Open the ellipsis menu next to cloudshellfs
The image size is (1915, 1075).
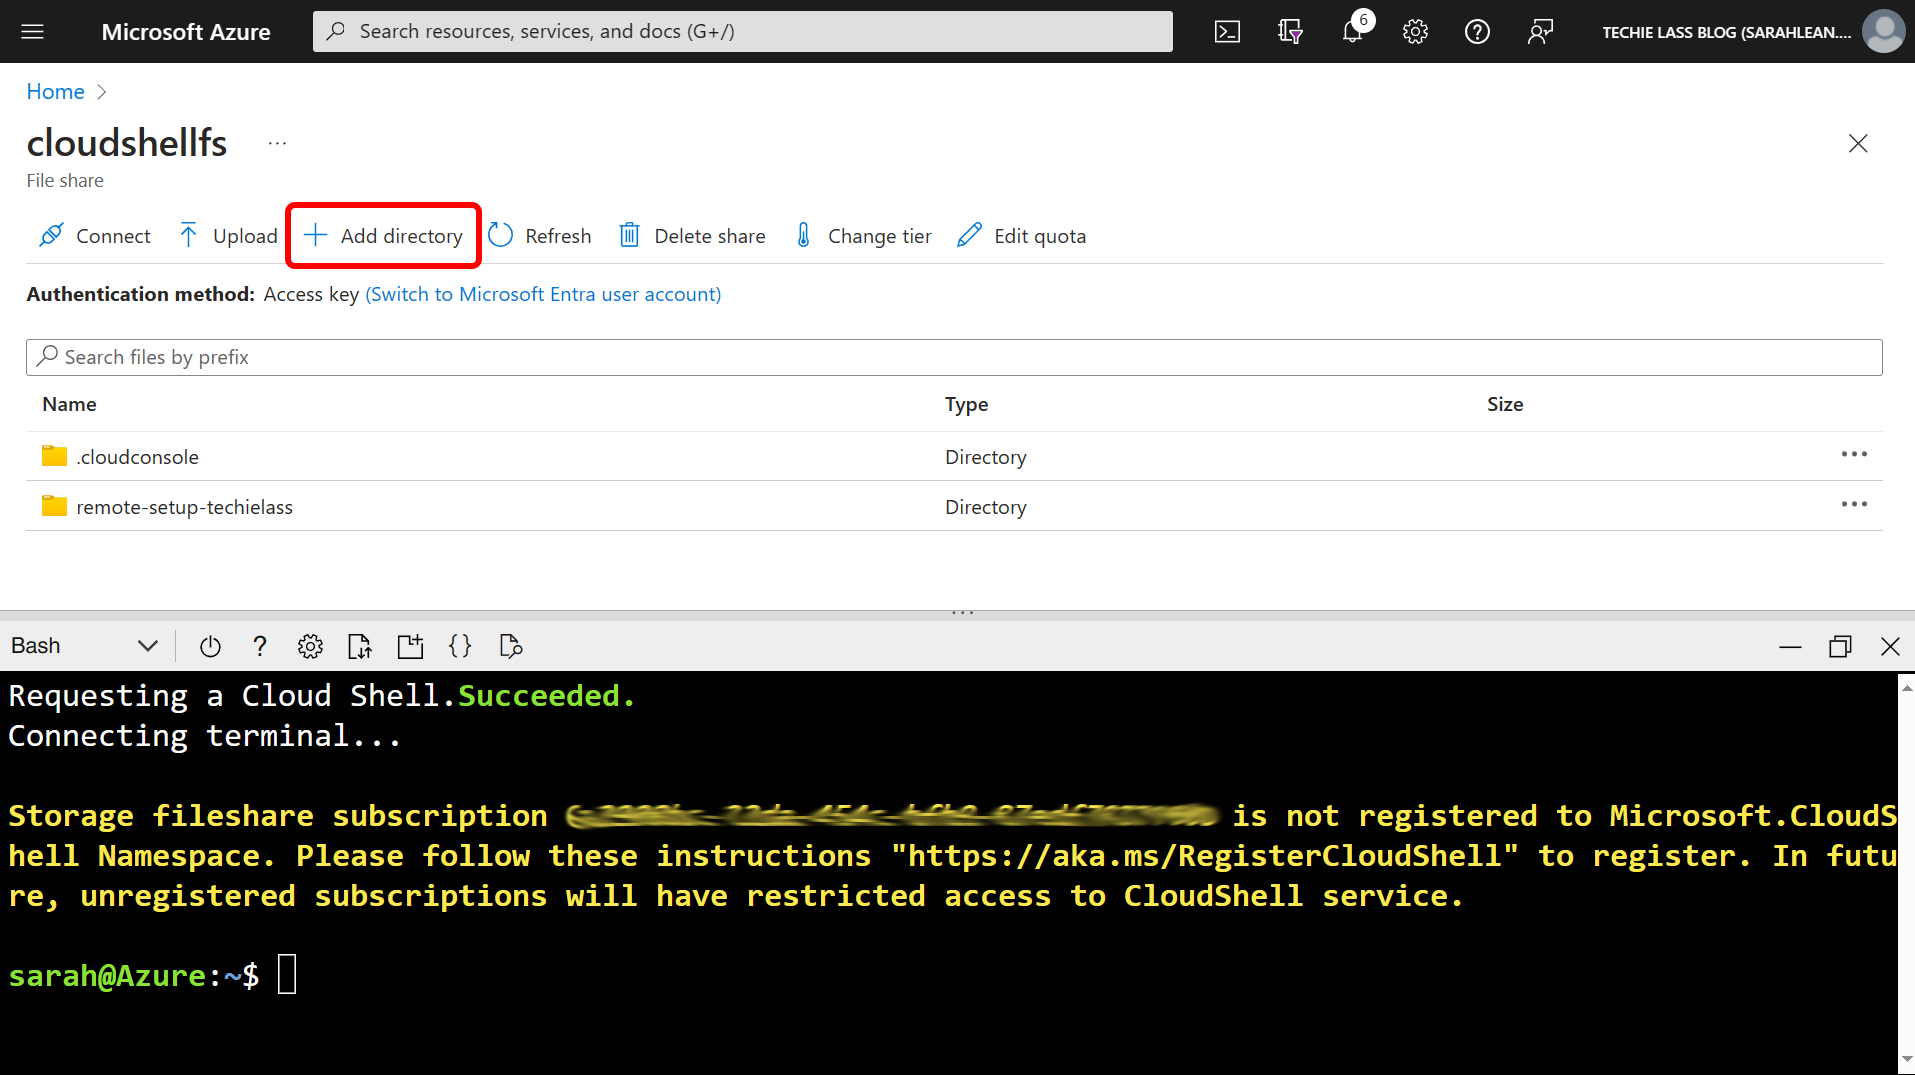click(x=276, y=142)
